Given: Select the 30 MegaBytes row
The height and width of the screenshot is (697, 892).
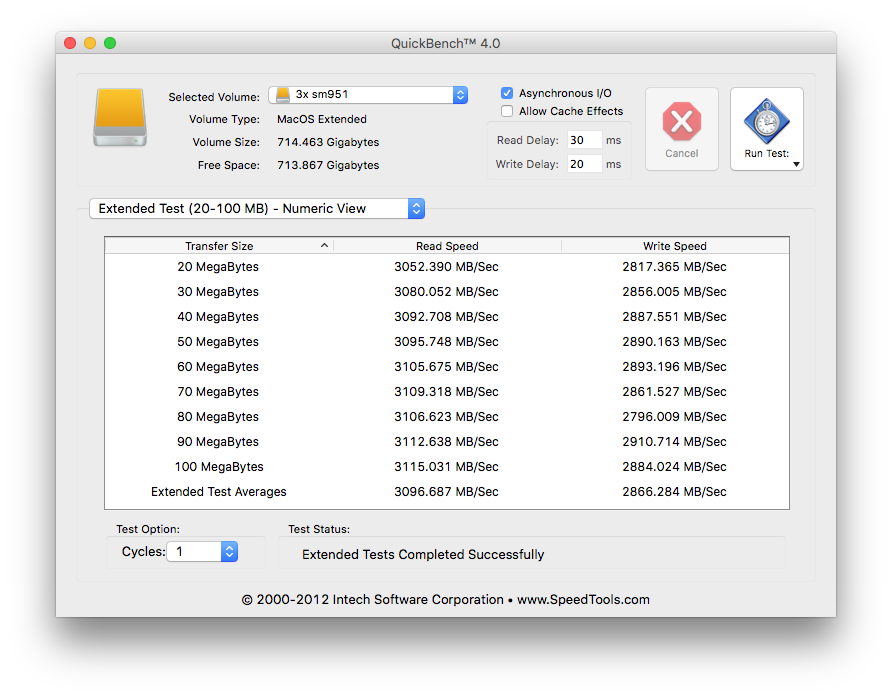Looking at the screenshot, I should [x=447, y=291].
